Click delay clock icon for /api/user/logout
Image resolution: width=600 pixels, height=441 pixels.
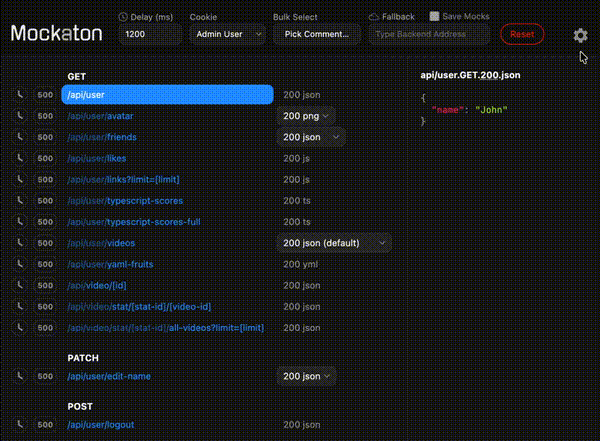(x=20, y=425)
